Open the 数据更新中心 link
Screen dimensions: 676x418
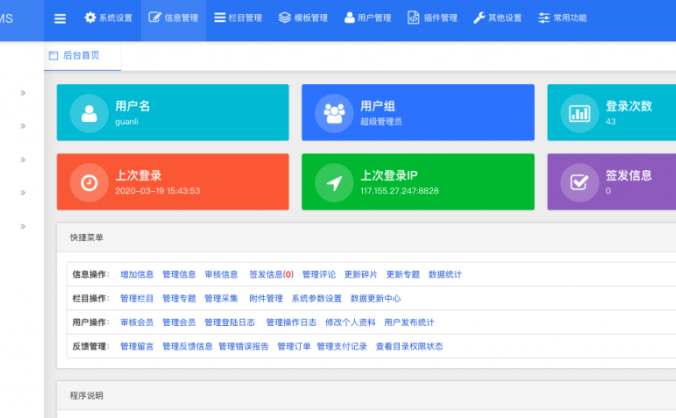point(376,299)
